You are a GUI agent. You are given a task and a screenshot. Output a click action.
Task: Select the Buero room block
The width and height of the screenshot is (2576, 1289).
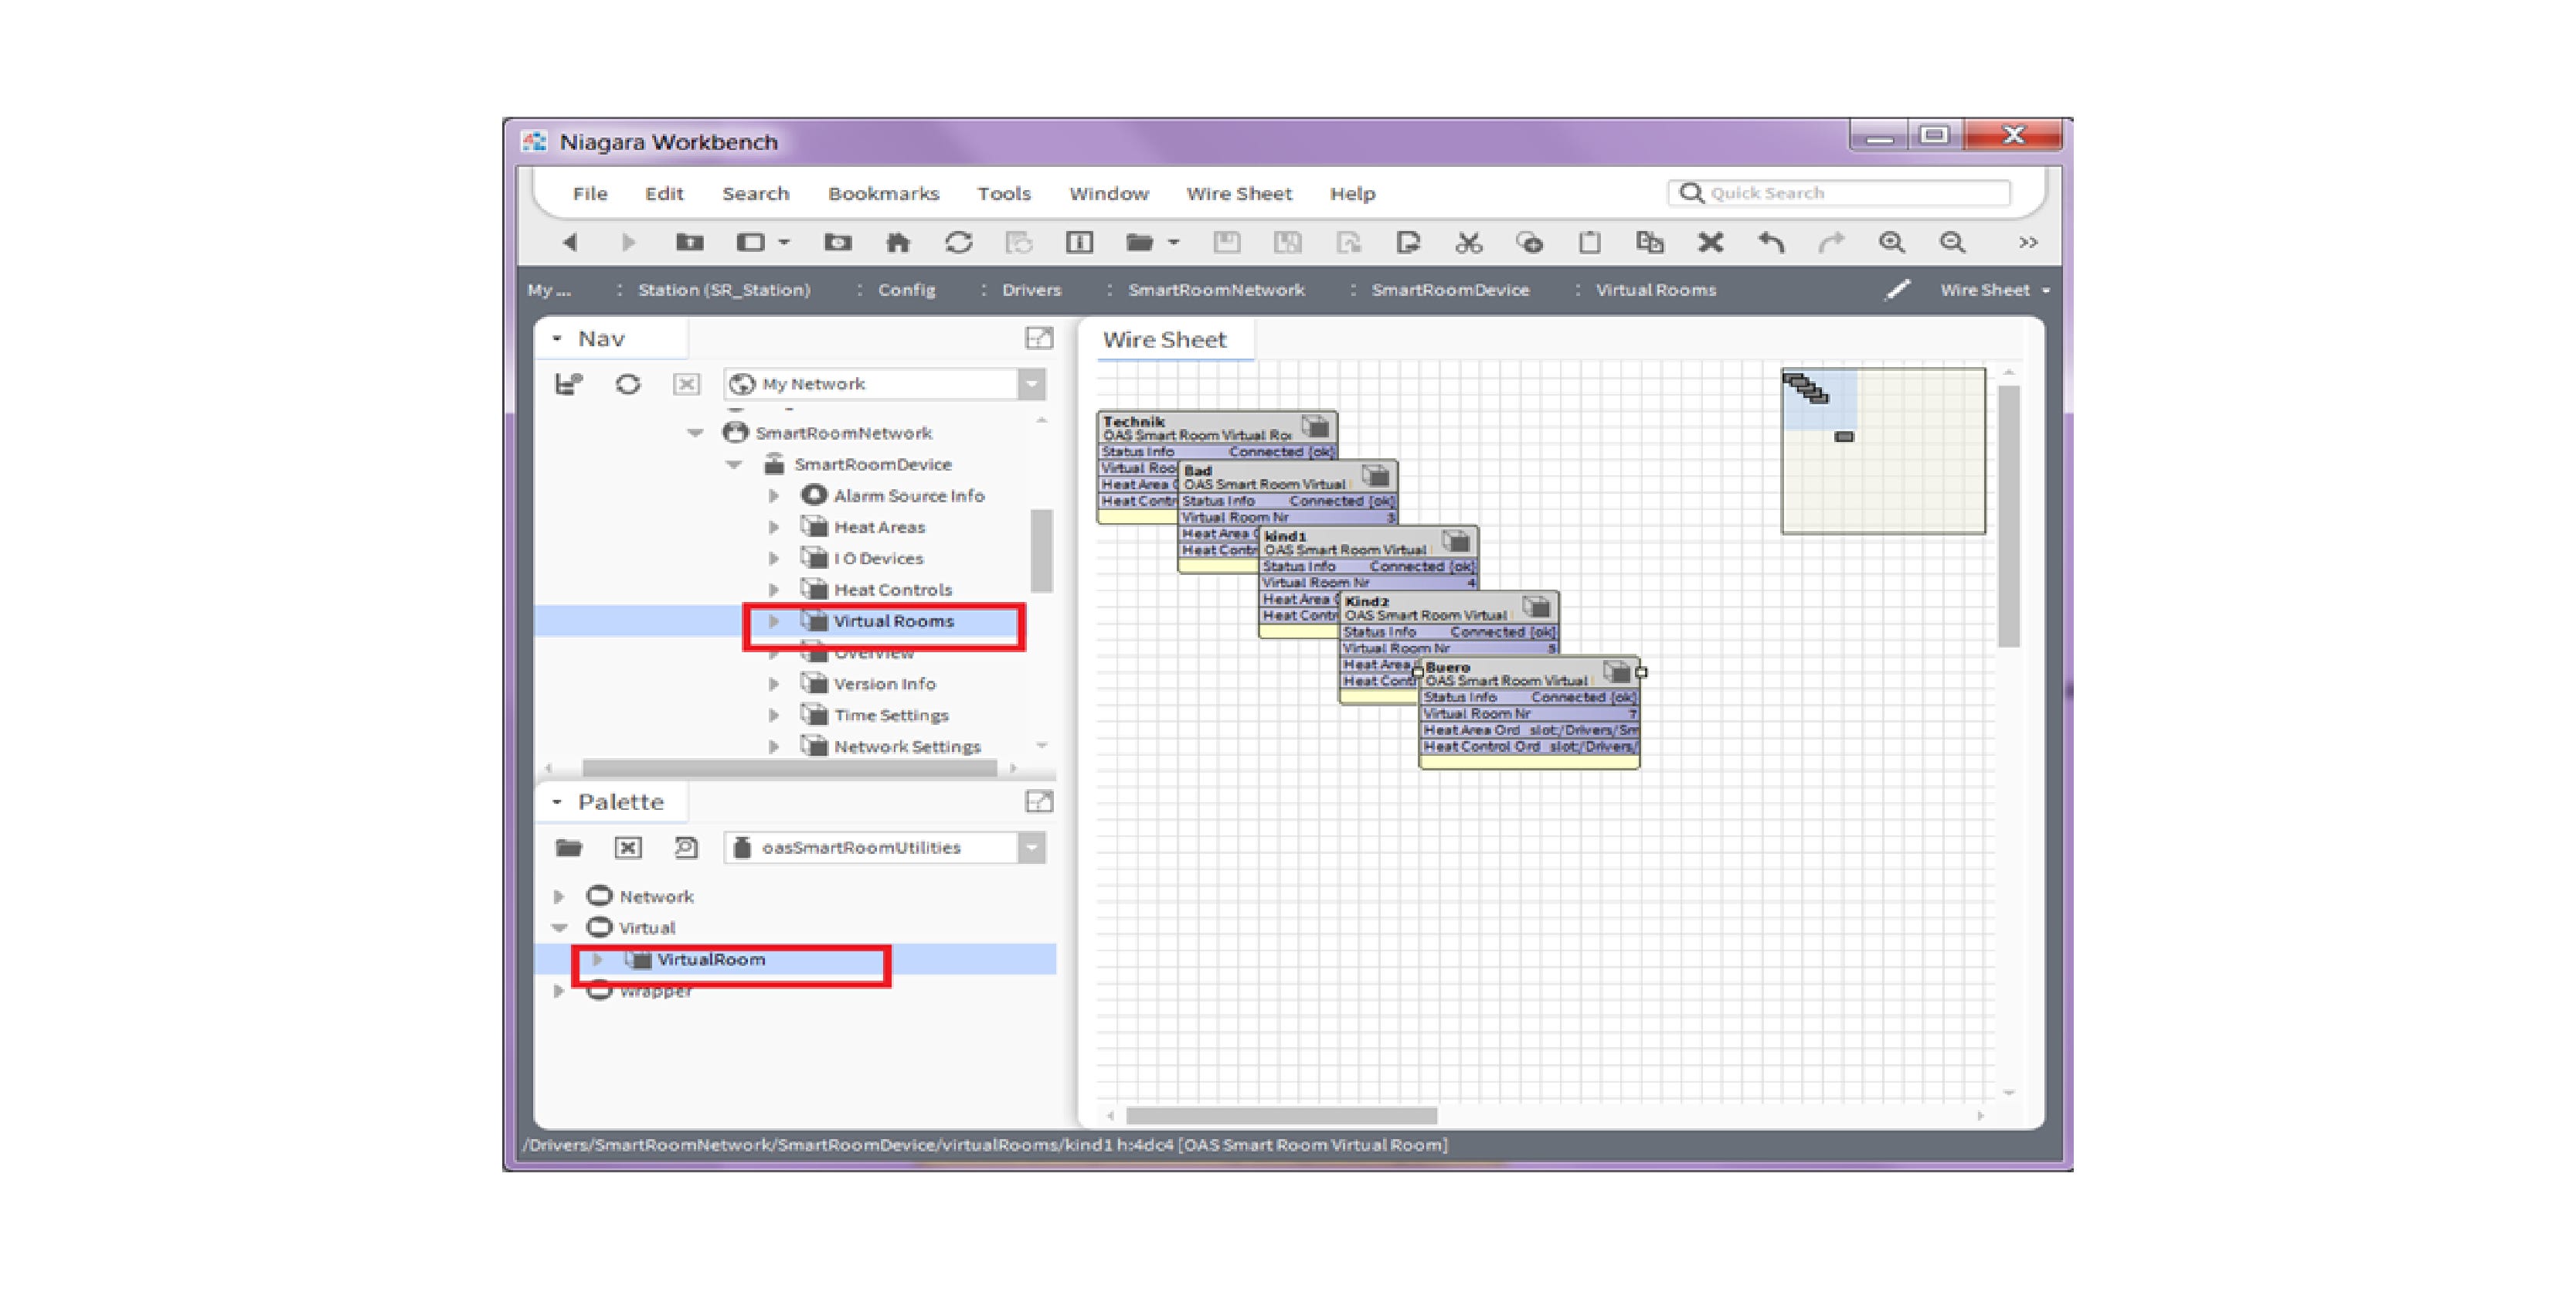pos(1529,713)
